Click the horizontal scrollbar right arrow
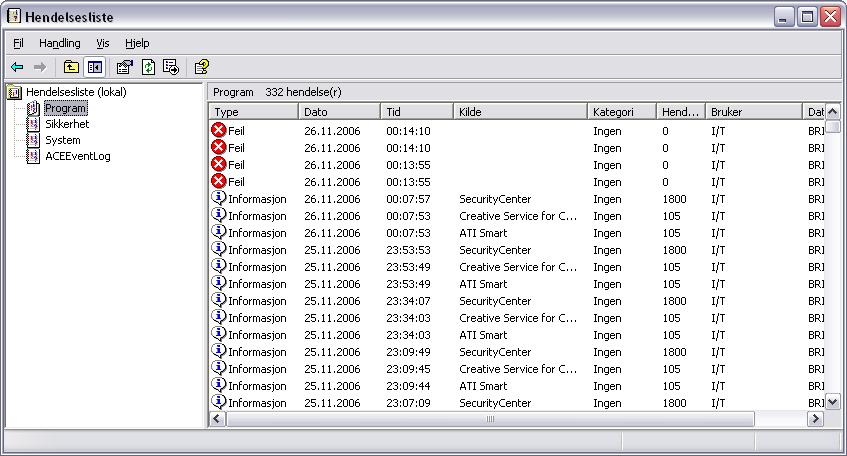The width and height of the screenshot is (847, 456). coord(815,419)
